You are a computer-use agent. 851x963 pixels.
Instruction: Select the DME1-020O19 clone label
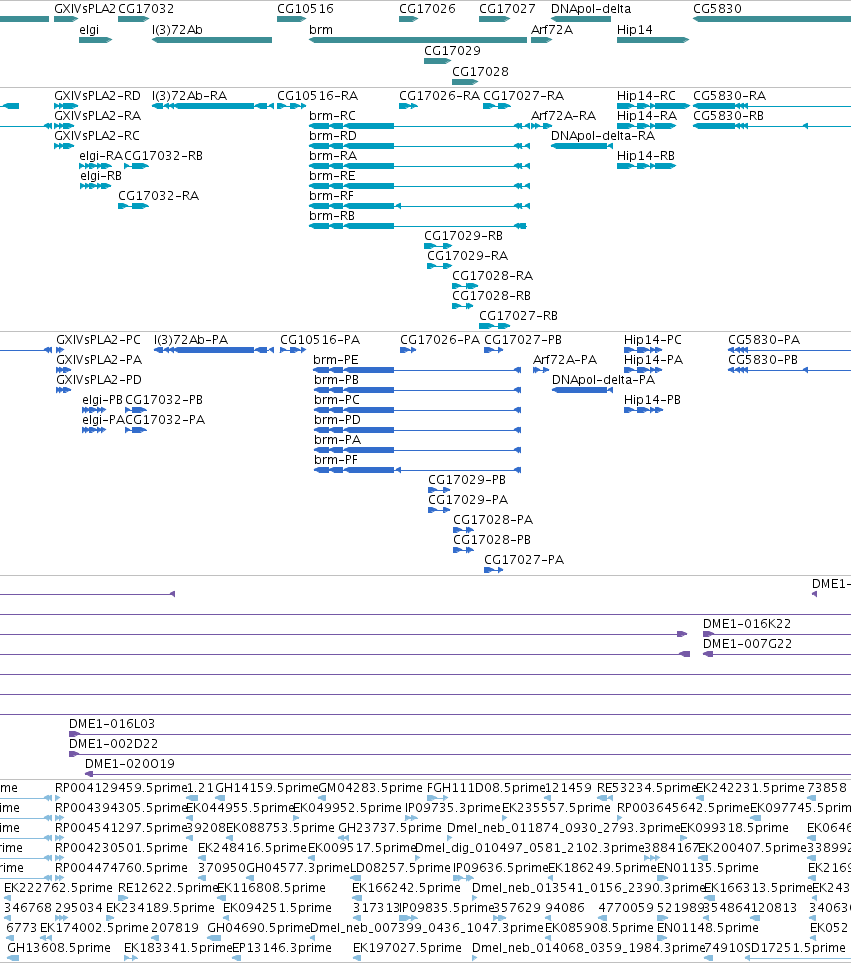click(x=130, y=764)
